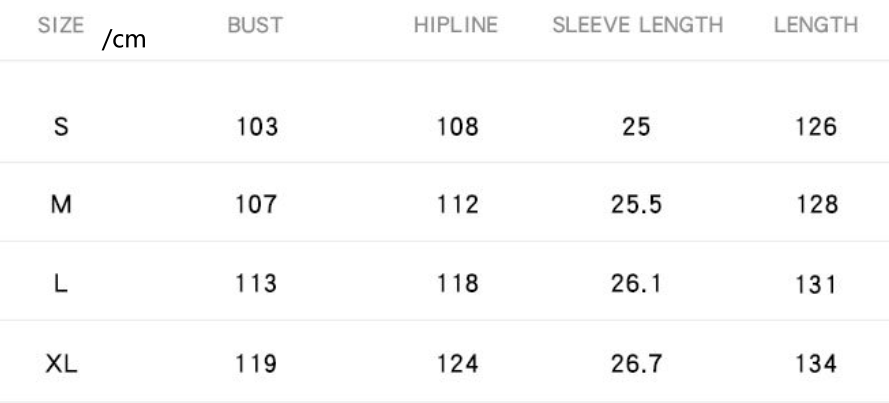889x403 pixels.
Task: Click sleeve length value 25.5
Action: coord(636,205)
